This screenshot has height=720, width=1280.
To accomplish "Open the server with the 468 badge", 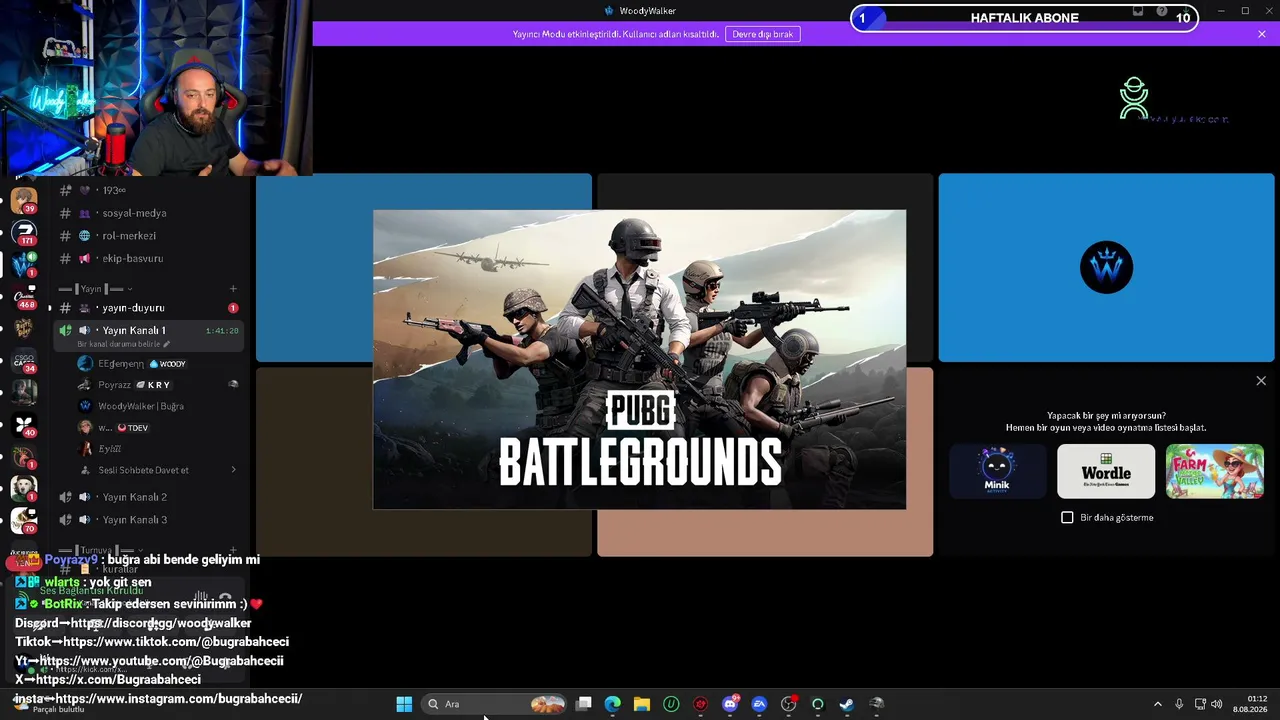I will pyautogui.click(x=24, y=297).
